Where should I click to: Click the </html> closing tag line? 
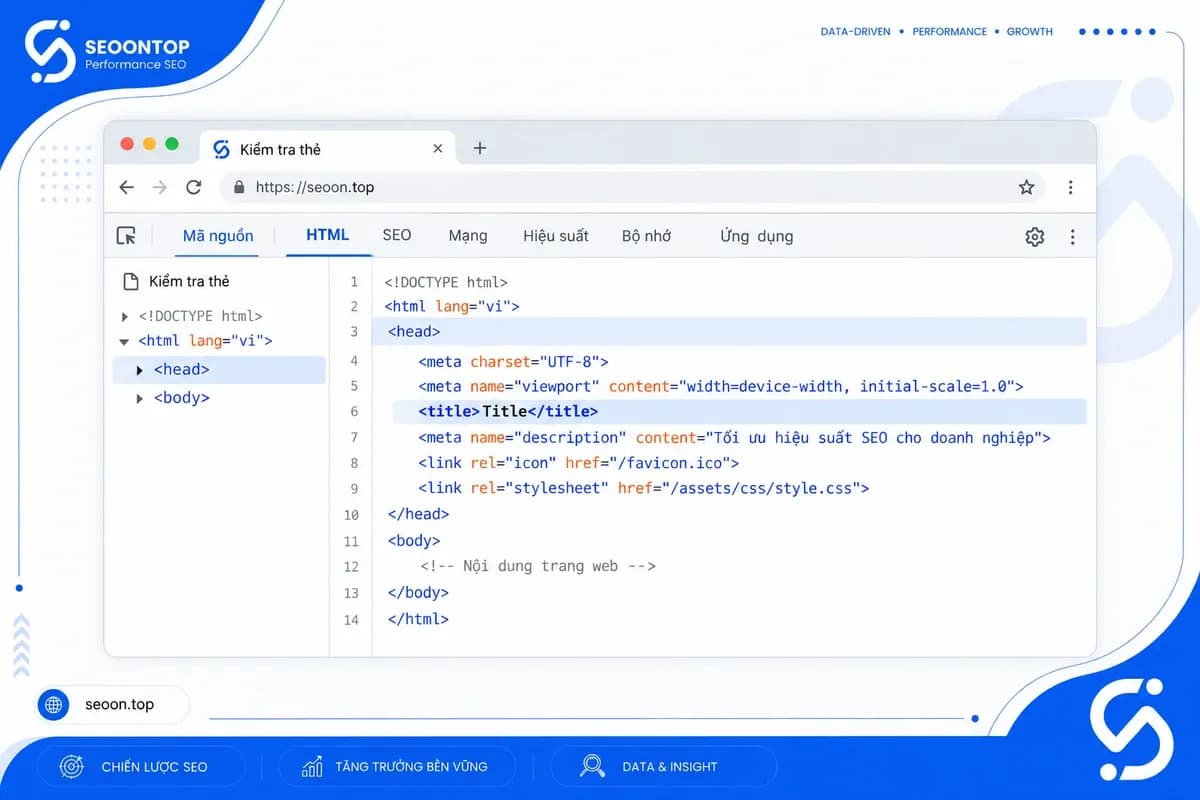click(418, 619)
